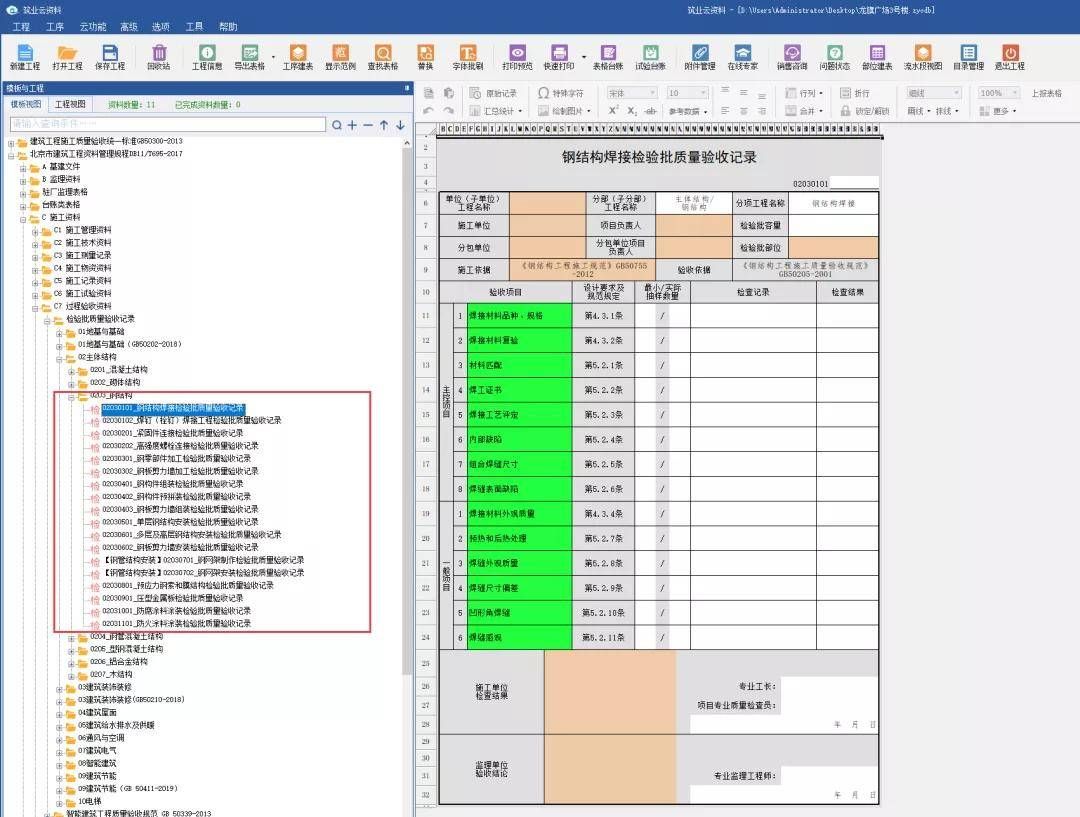Image resolution: width=1080 pixels, height=817 pixels.
Task: Click the 显示范例 icon
Action: pos(340,56)
